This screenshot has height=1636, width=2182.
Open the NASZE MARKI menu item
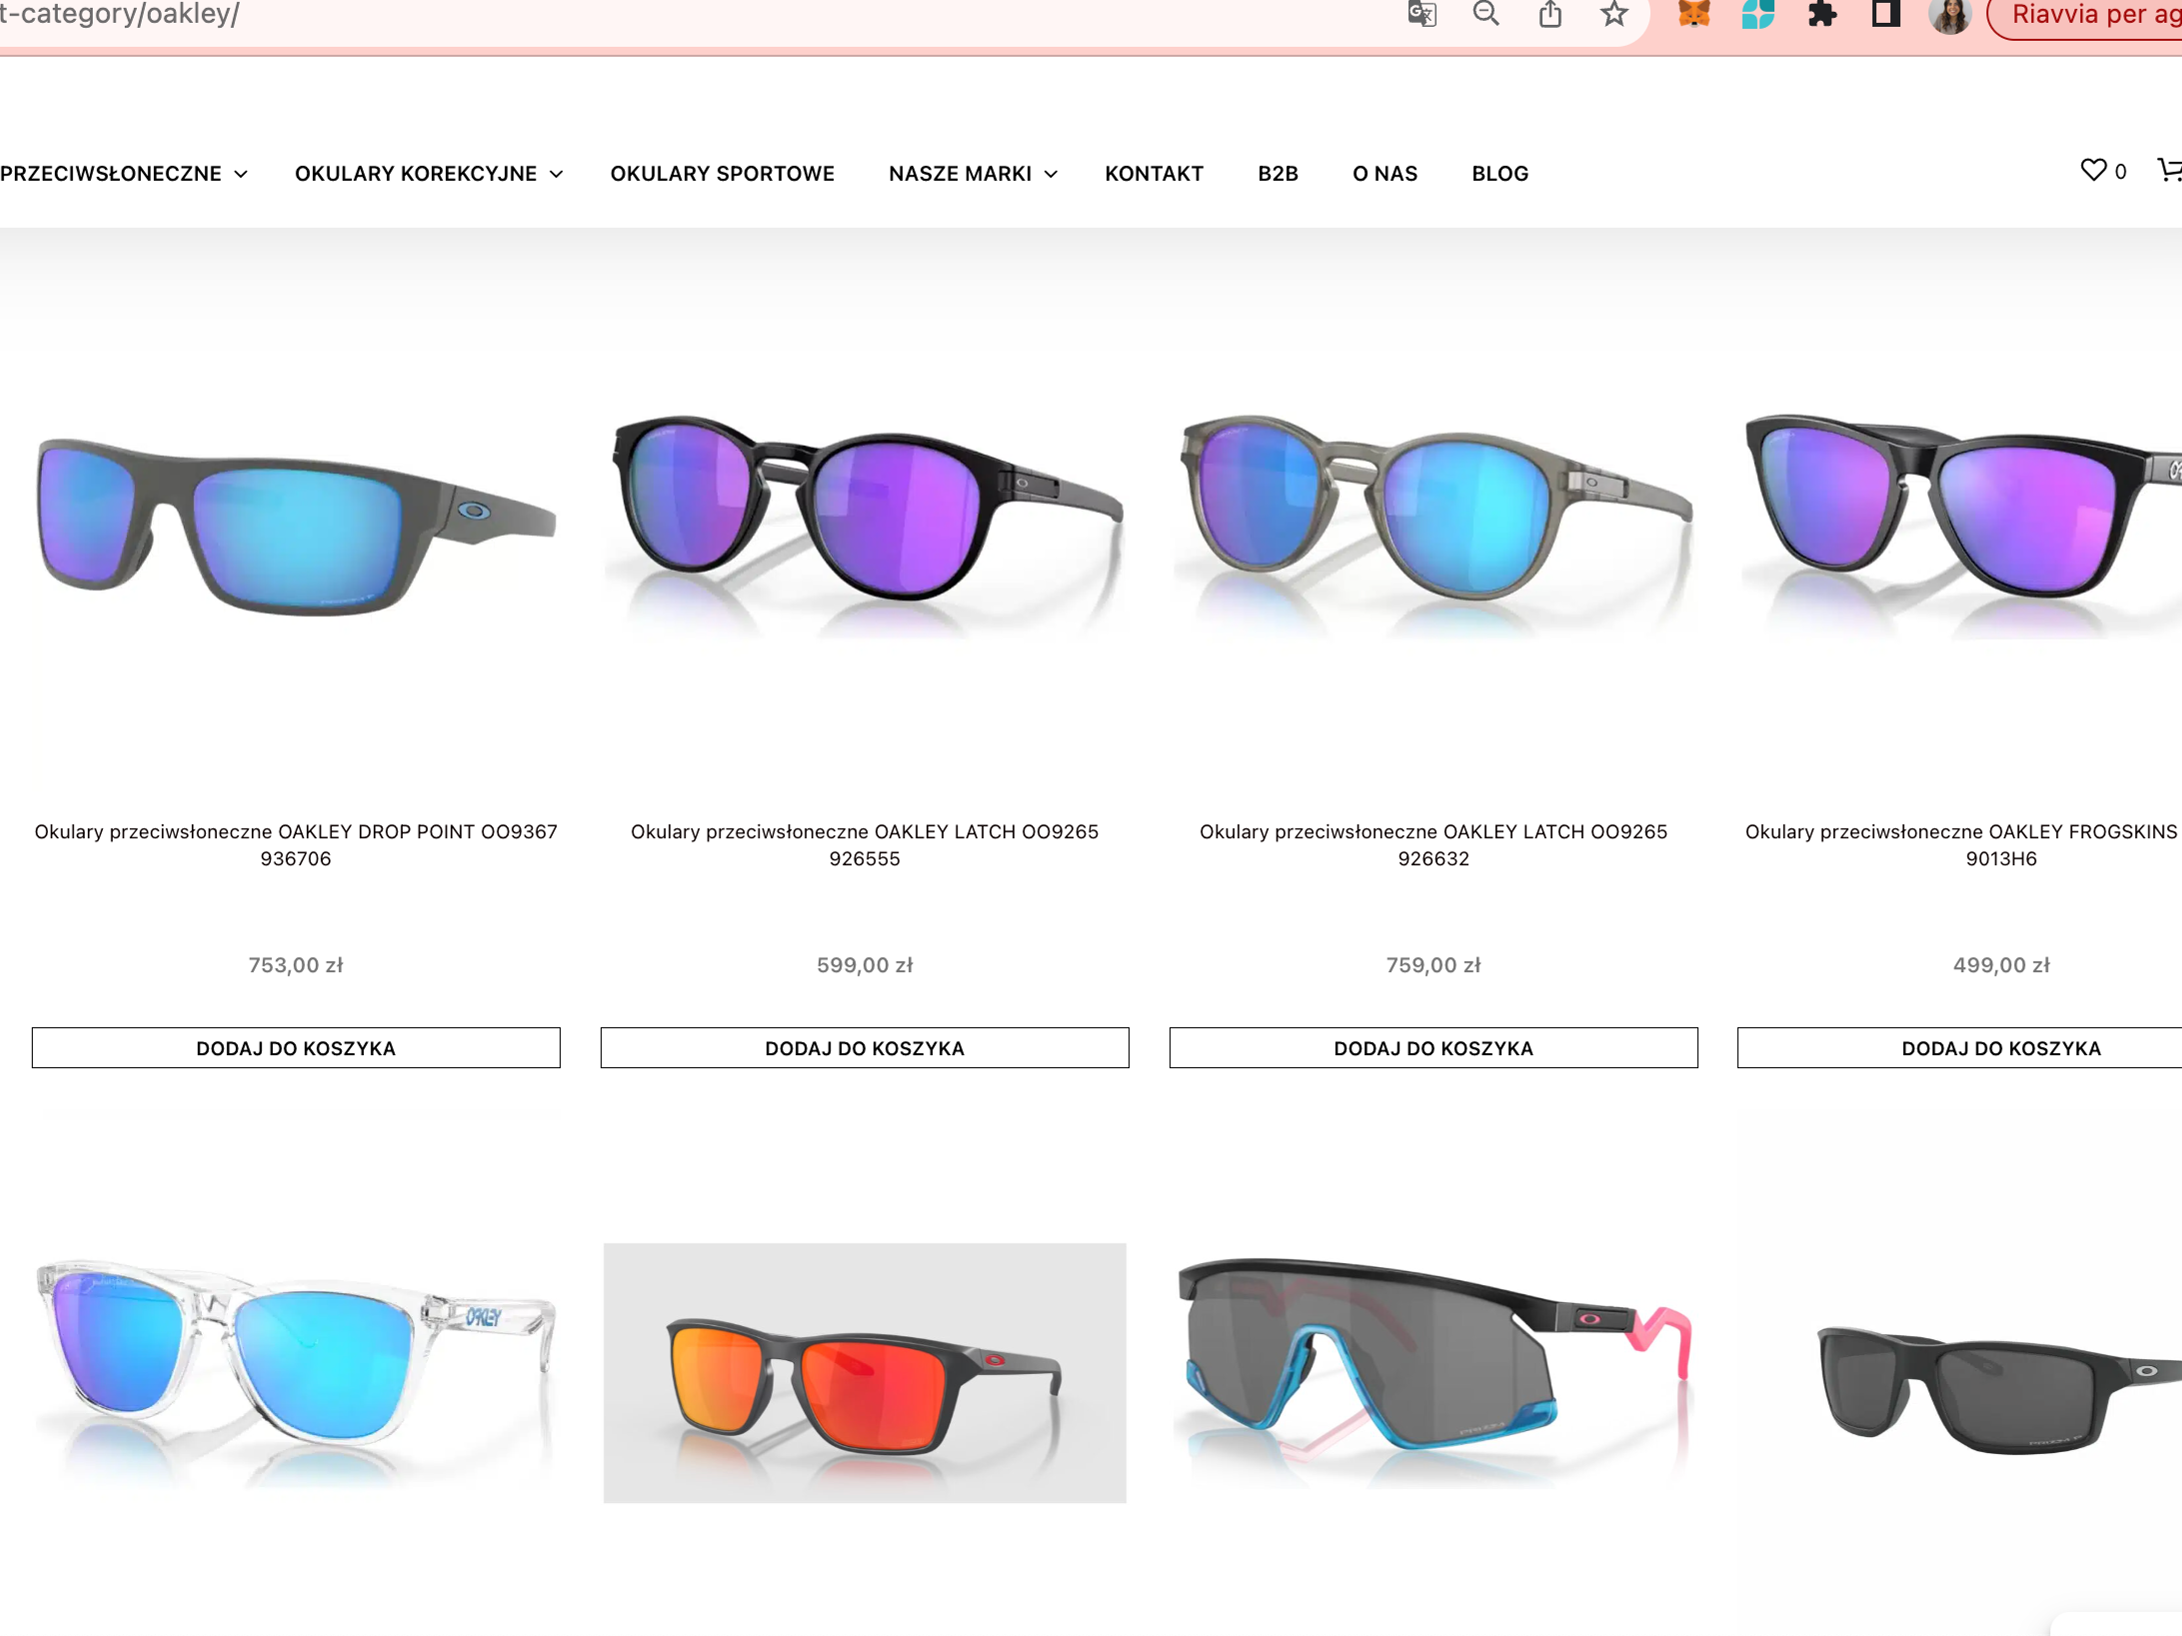[x=960, y=174]
